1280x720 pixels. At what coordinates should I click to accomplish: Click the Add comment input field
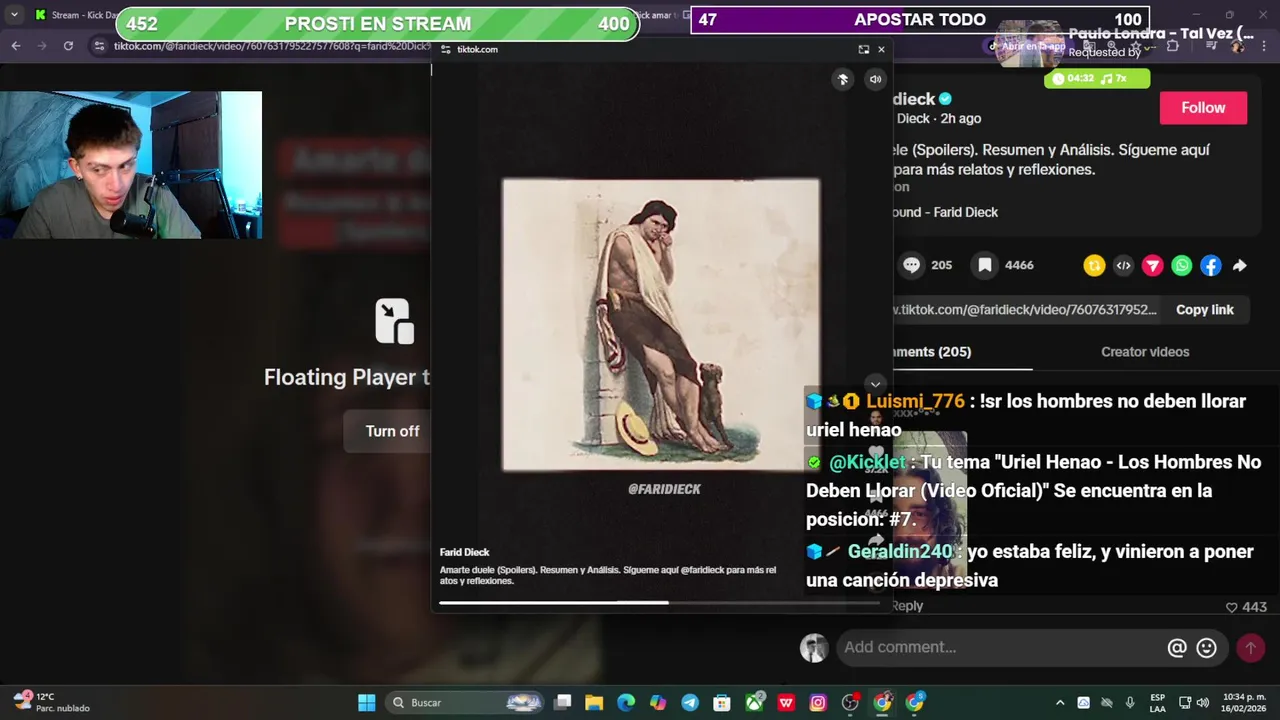pyautogui.click(x=1000, y=648)
